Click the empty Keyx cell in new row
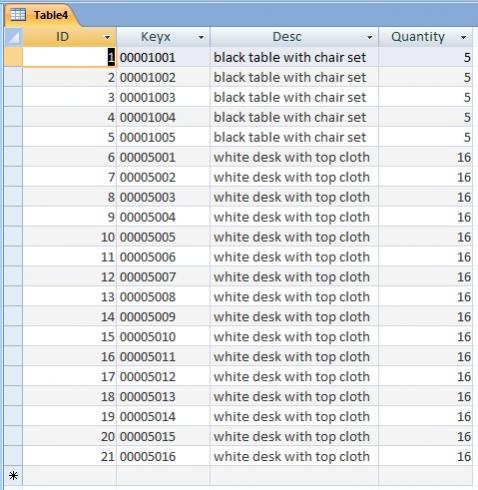Viewport: 478px width, 490px height. click(163, 475)
